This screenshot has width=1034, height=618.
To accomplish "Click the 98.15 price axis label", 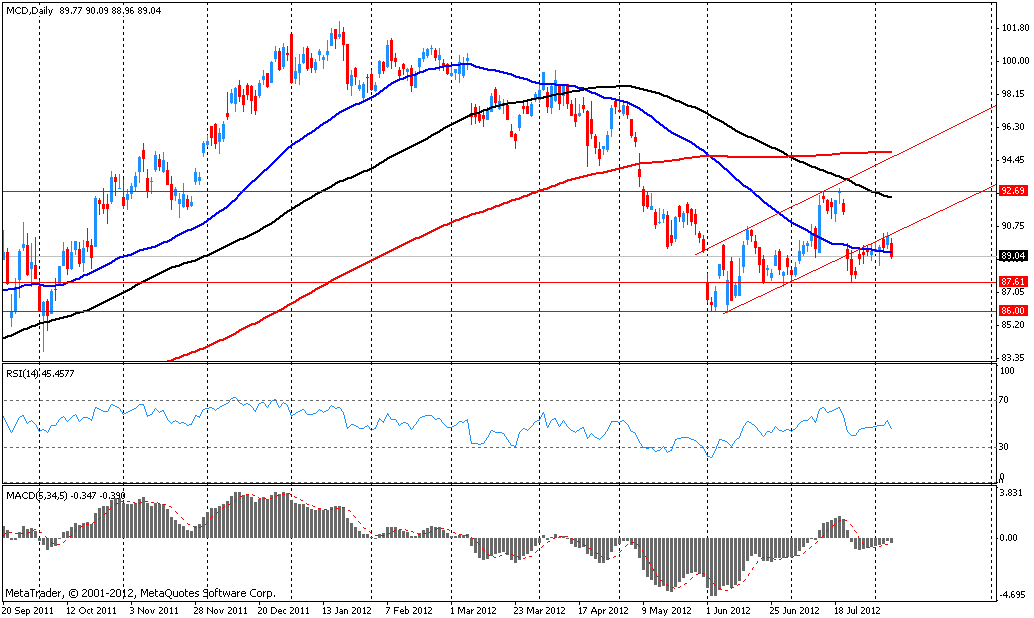I will tap(1013, 94).
